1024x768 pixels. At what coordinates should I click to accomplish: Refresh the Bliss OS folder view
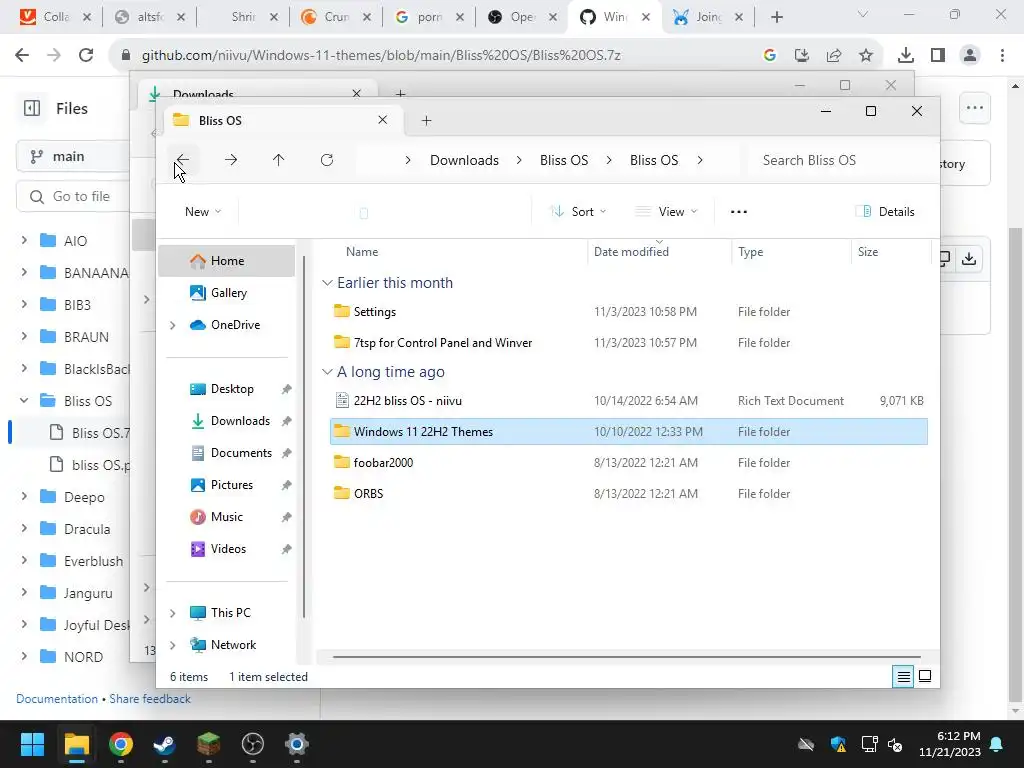[x=327, y=160]
